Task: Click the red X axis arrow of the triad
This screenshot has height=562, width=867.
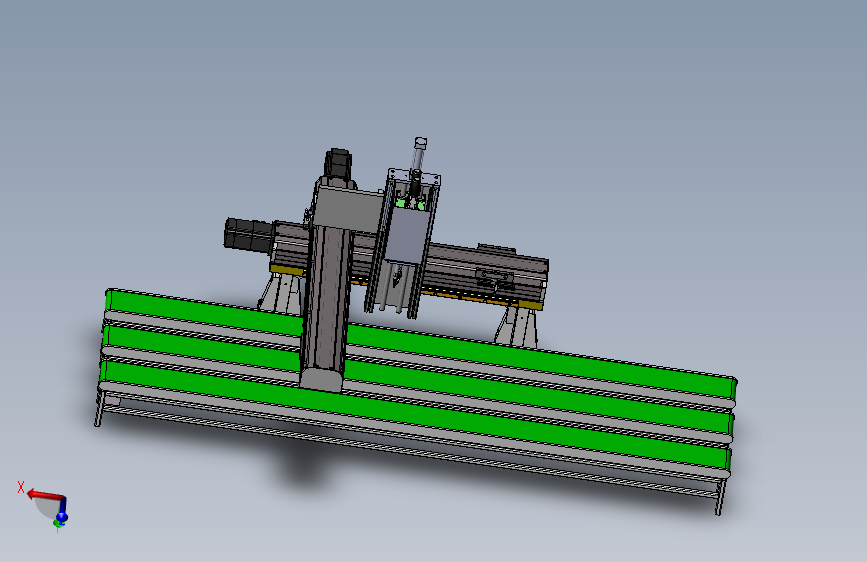Action: point(44,495)
